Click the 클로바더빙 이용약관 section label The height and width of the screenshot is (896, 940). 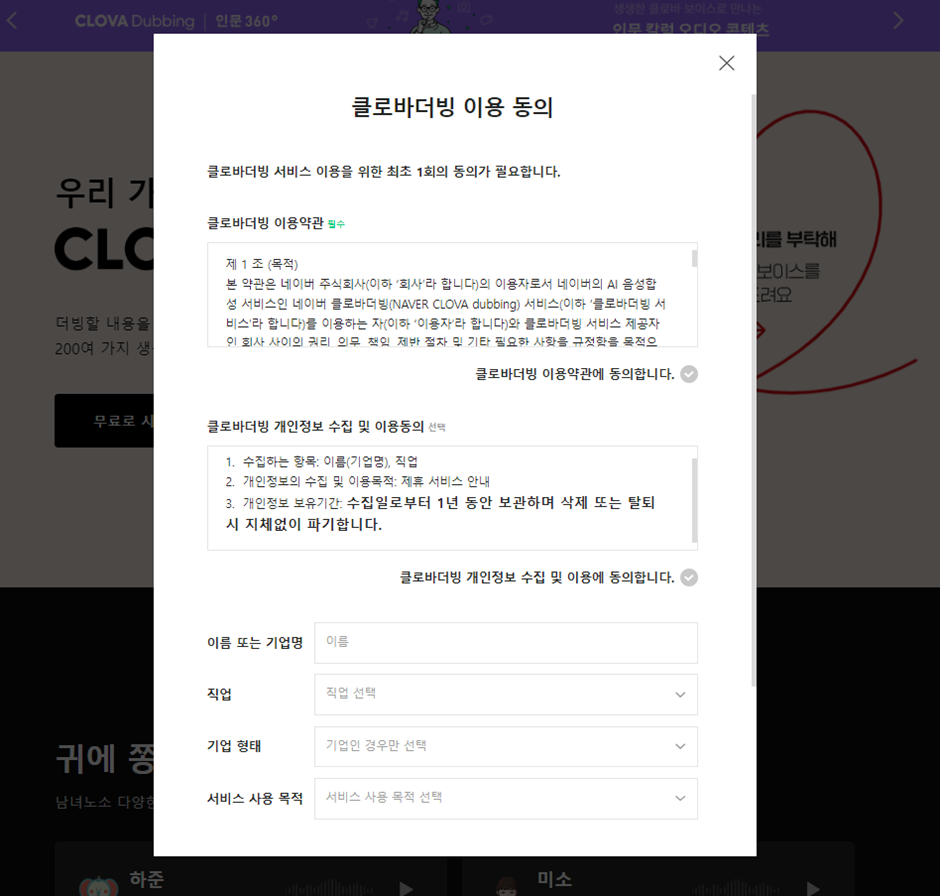[x=265, y=223]
